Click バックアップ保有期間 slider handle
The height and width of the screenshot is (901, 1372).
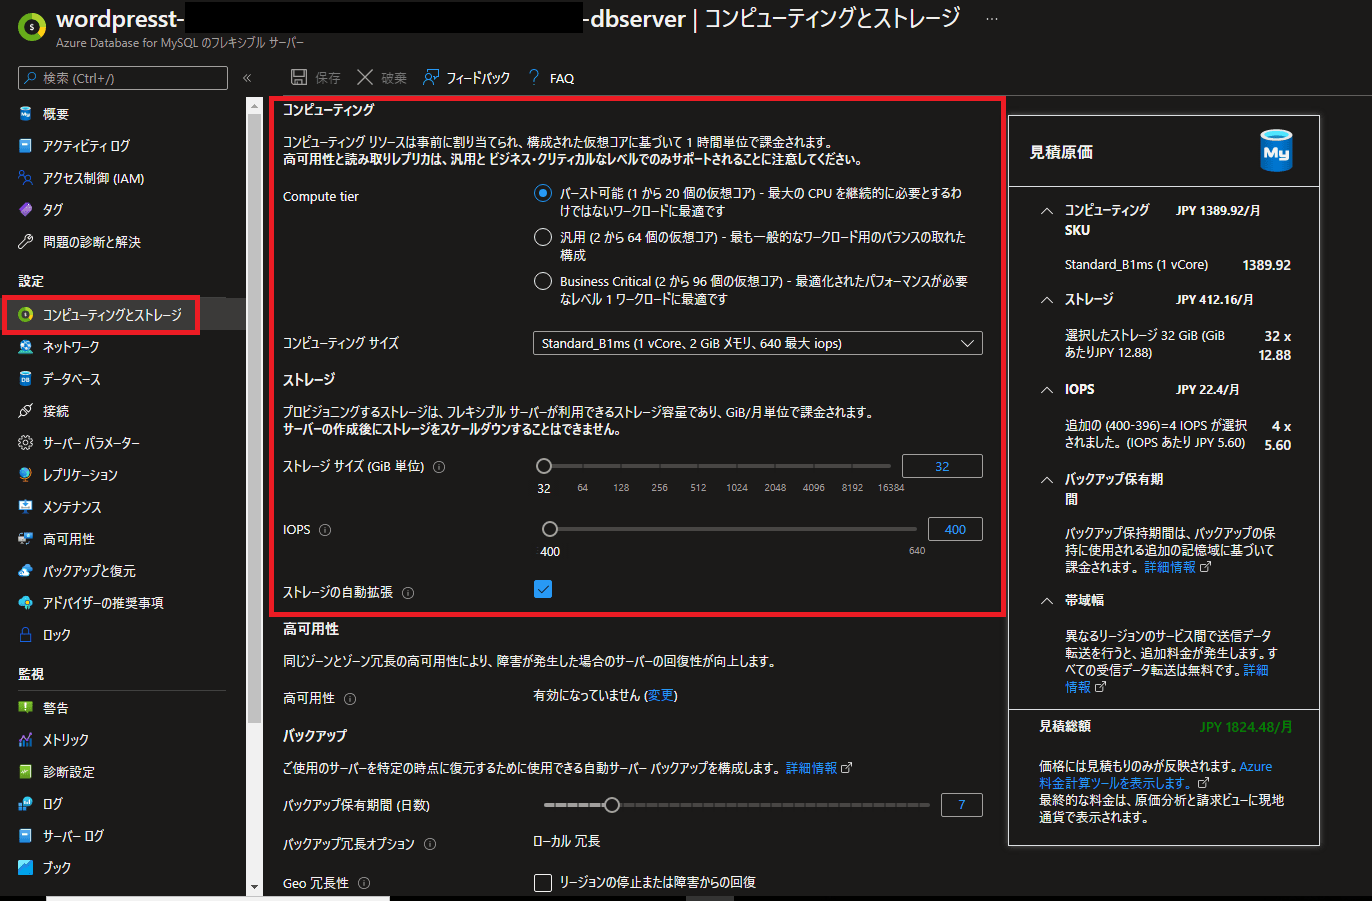pyautogui.click(x=612, y=805)
